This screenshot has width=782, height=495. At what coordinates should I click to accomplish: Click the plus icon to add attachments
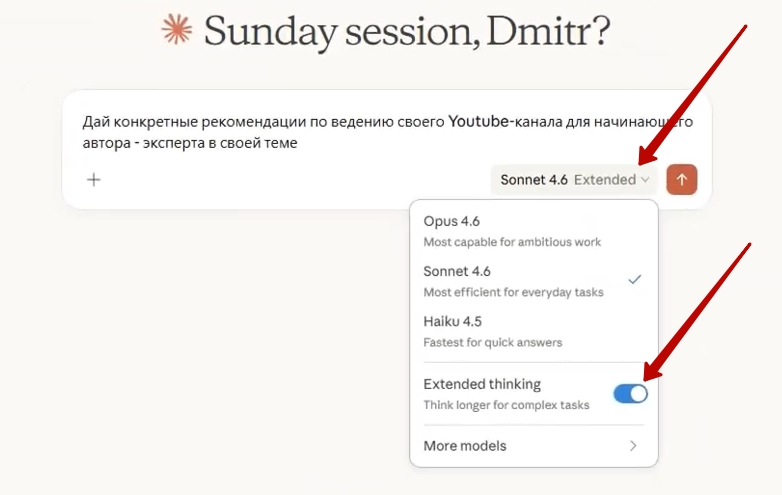pyautogui.click(x=94, y=180)
